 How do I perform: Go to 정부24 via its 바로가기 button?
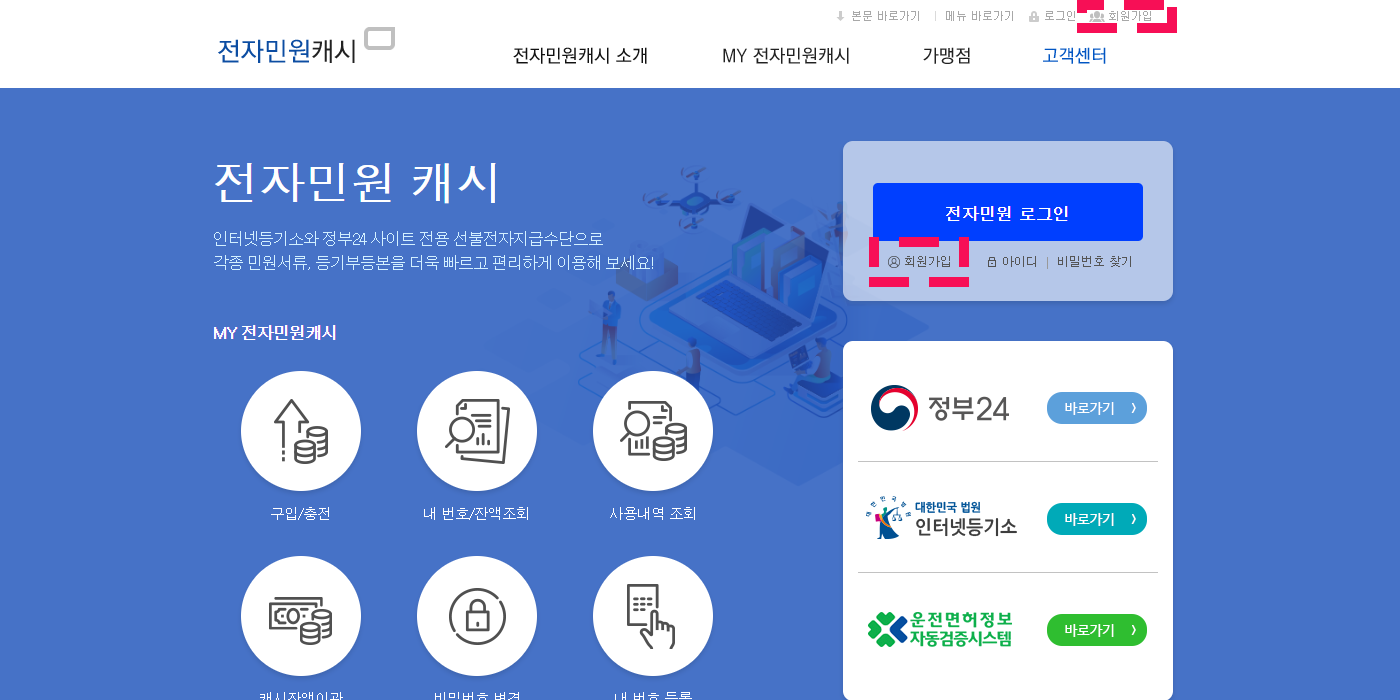click(x=1097, y=408)
